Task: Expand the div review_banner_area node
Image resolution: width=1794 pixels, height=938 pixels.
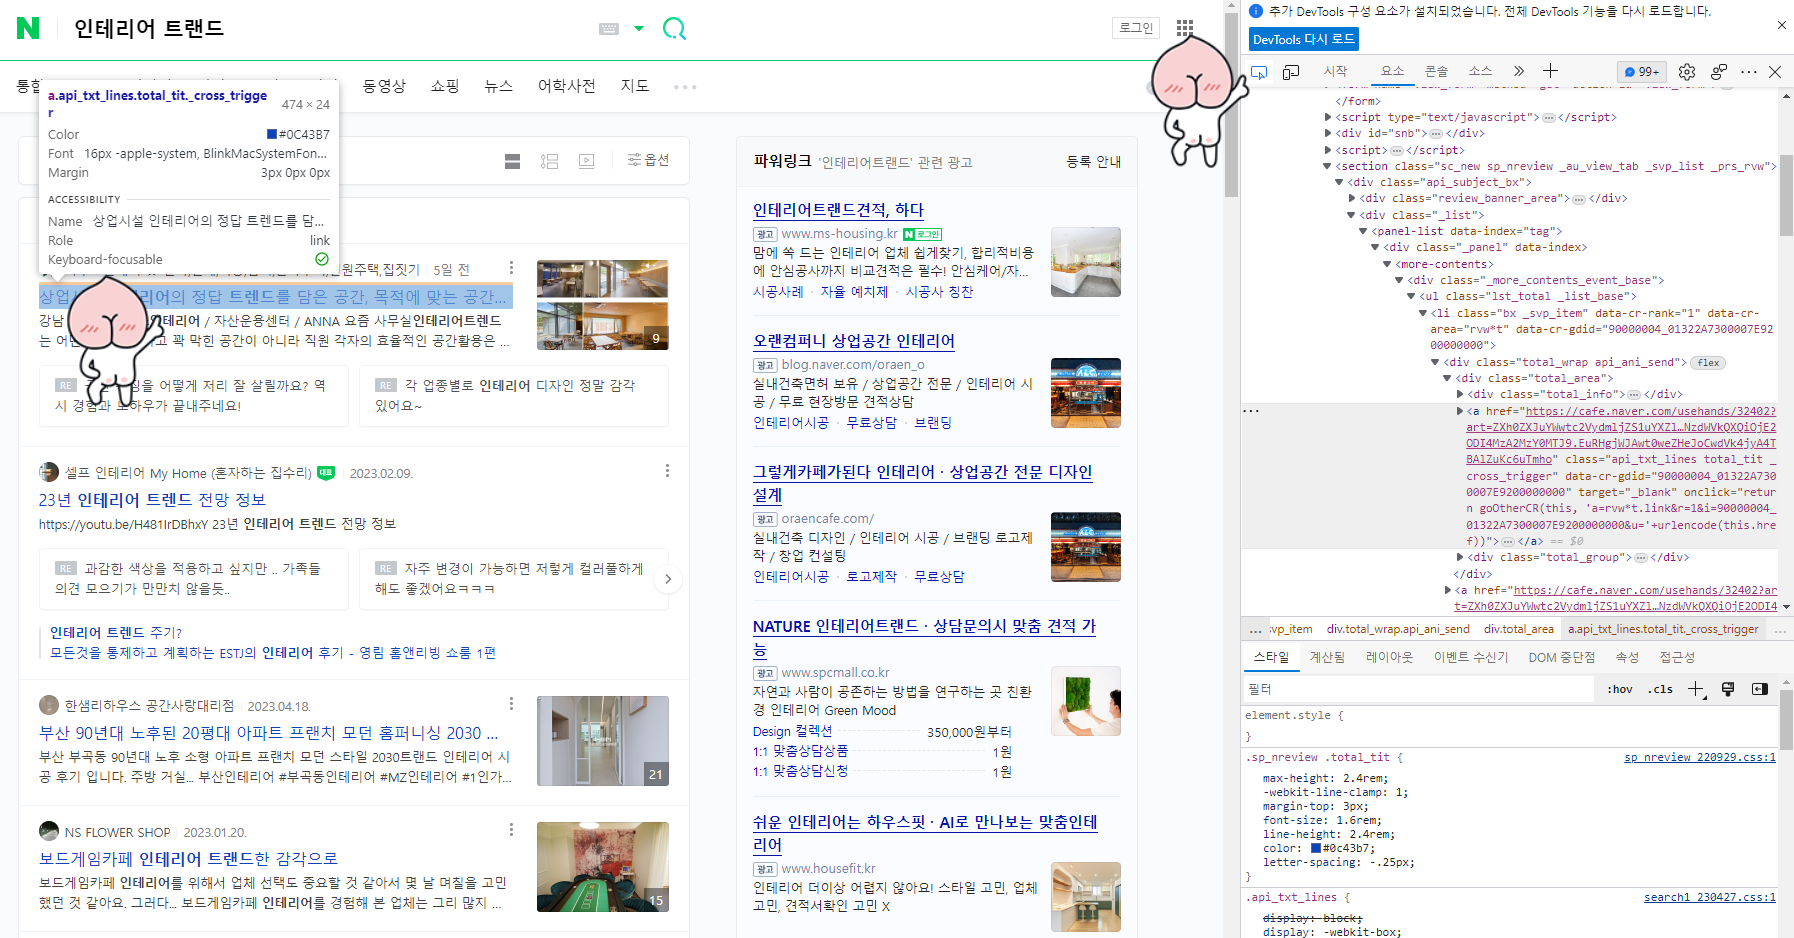Action: coord(1352,198)
